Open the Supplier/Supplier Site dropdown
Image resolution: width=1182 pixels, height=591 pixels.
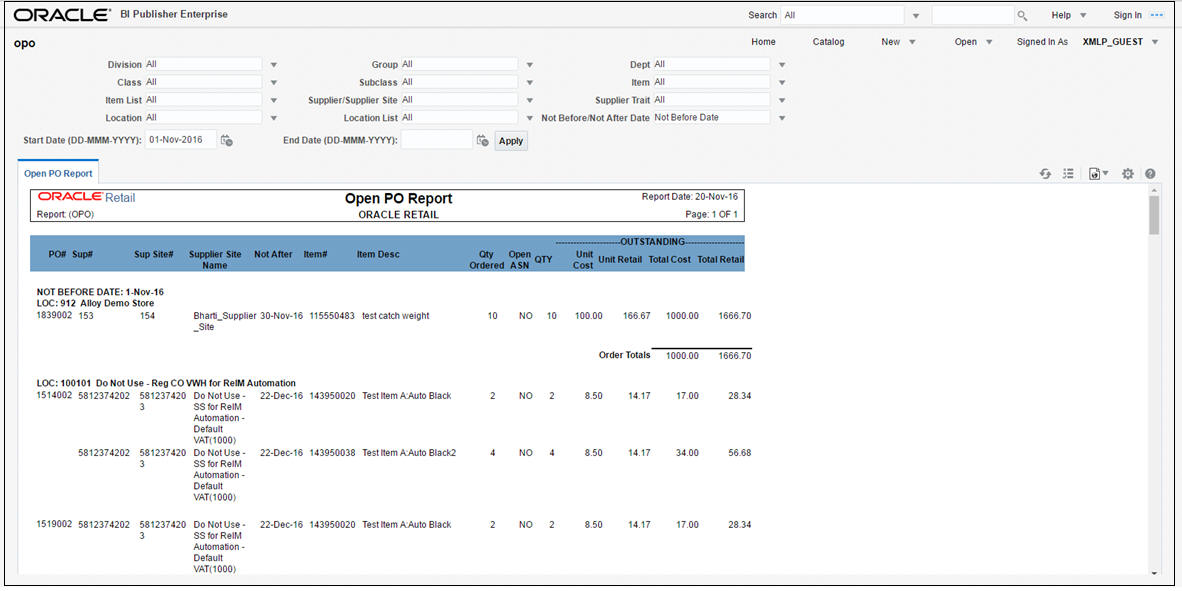[x=529, y=99]
